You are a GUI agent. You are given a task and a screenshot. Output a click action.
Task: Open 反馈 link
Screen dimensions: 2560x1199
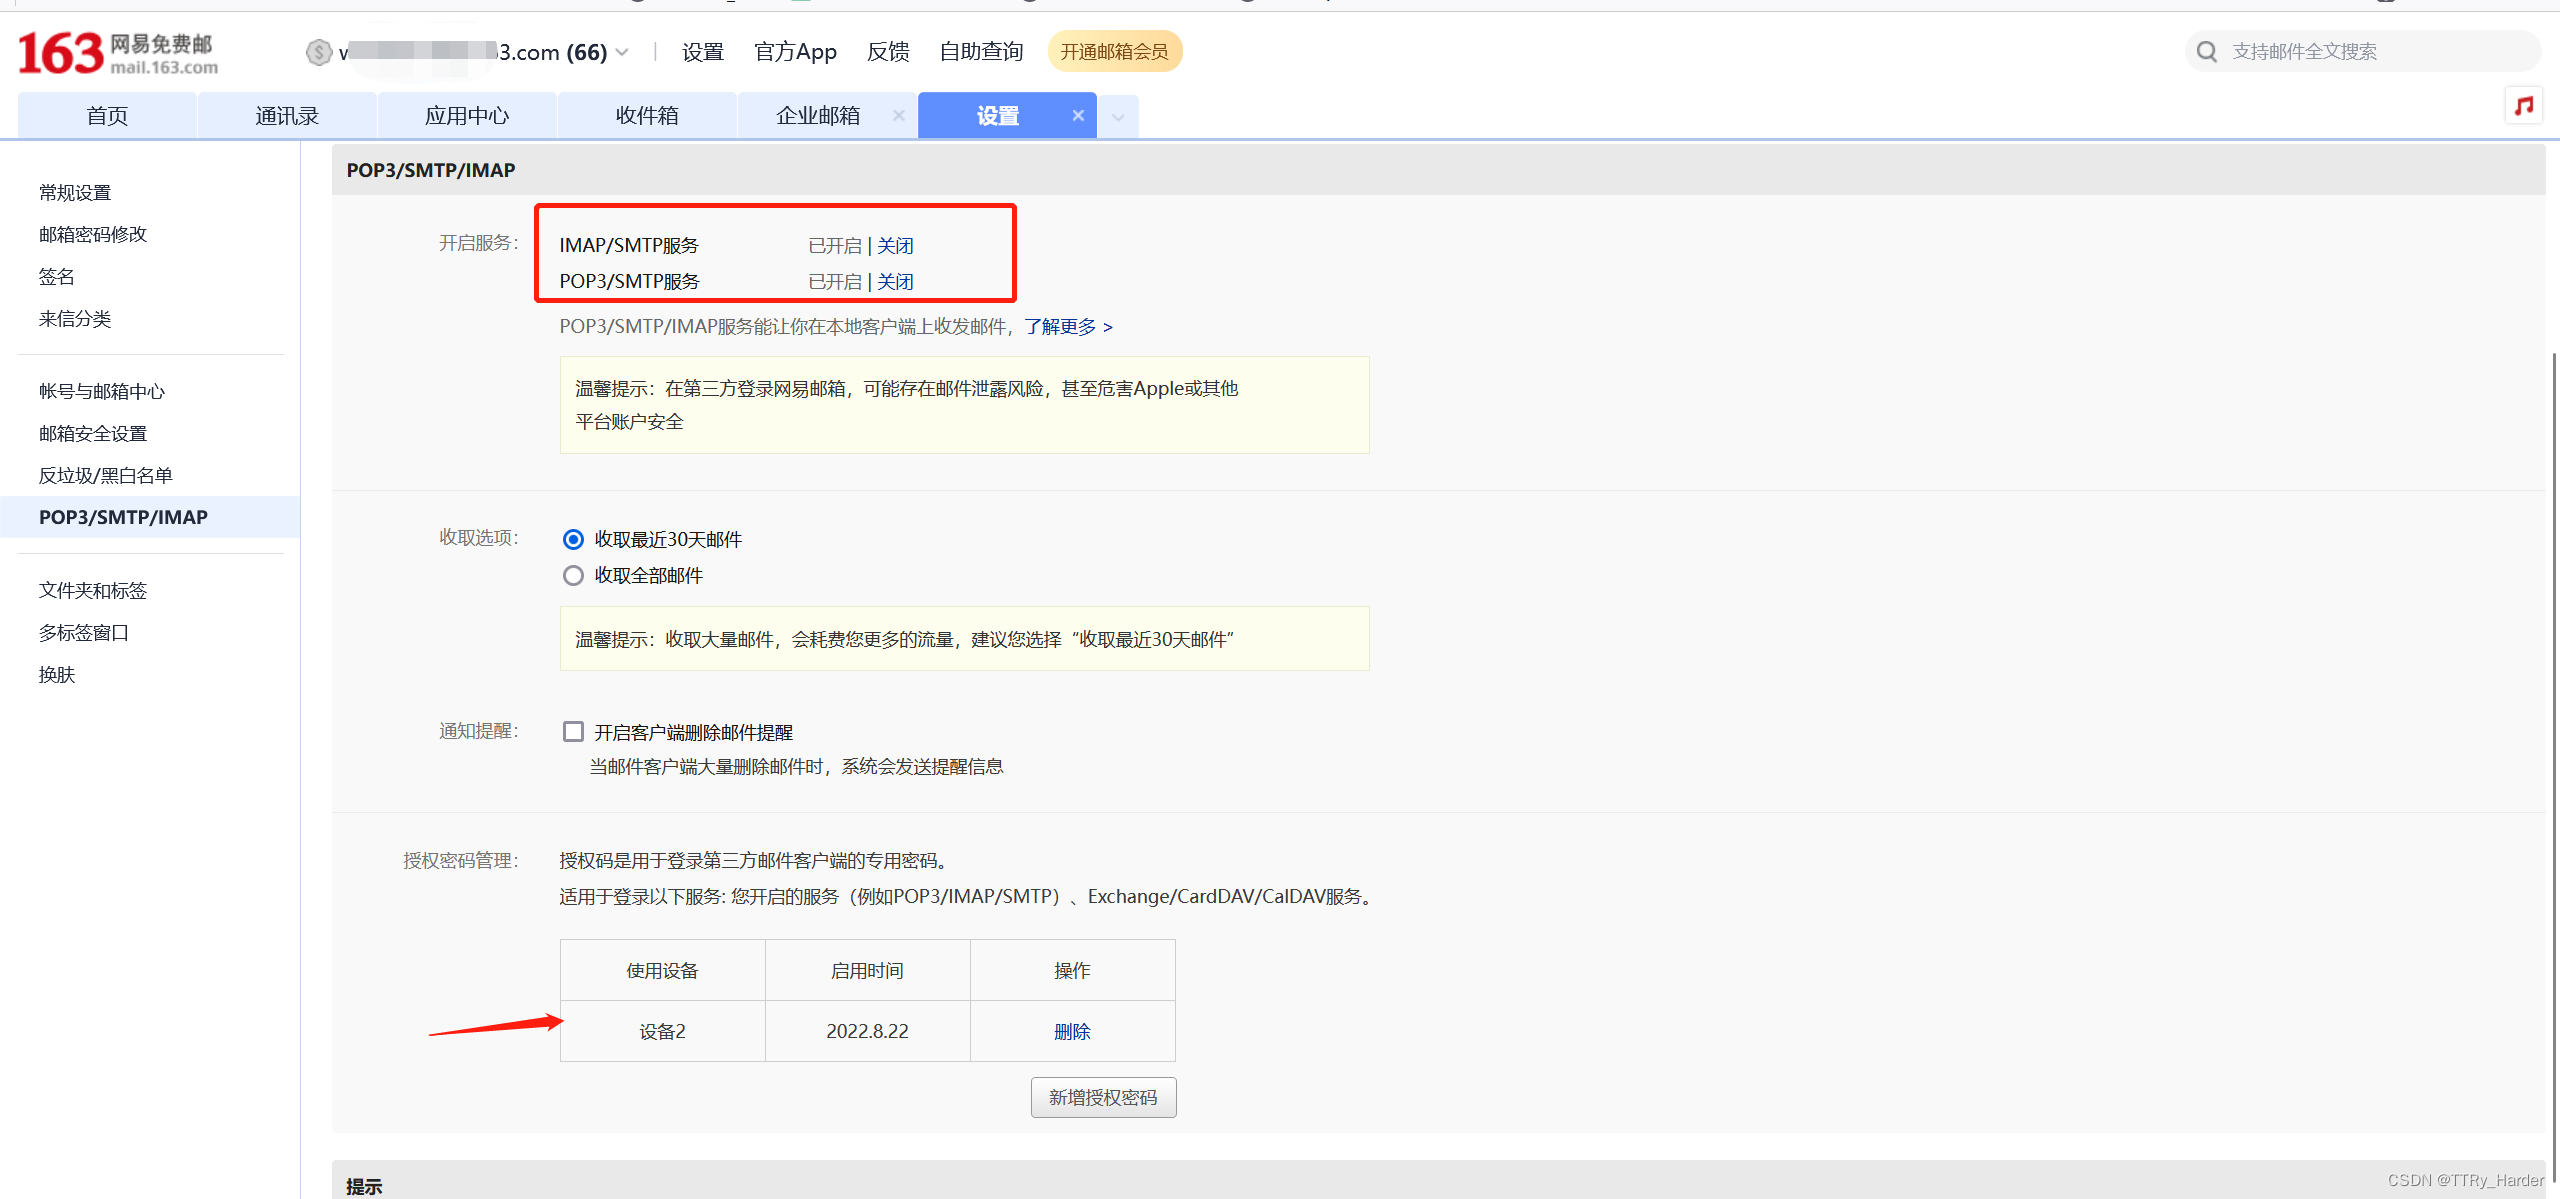tap(888, 52)
